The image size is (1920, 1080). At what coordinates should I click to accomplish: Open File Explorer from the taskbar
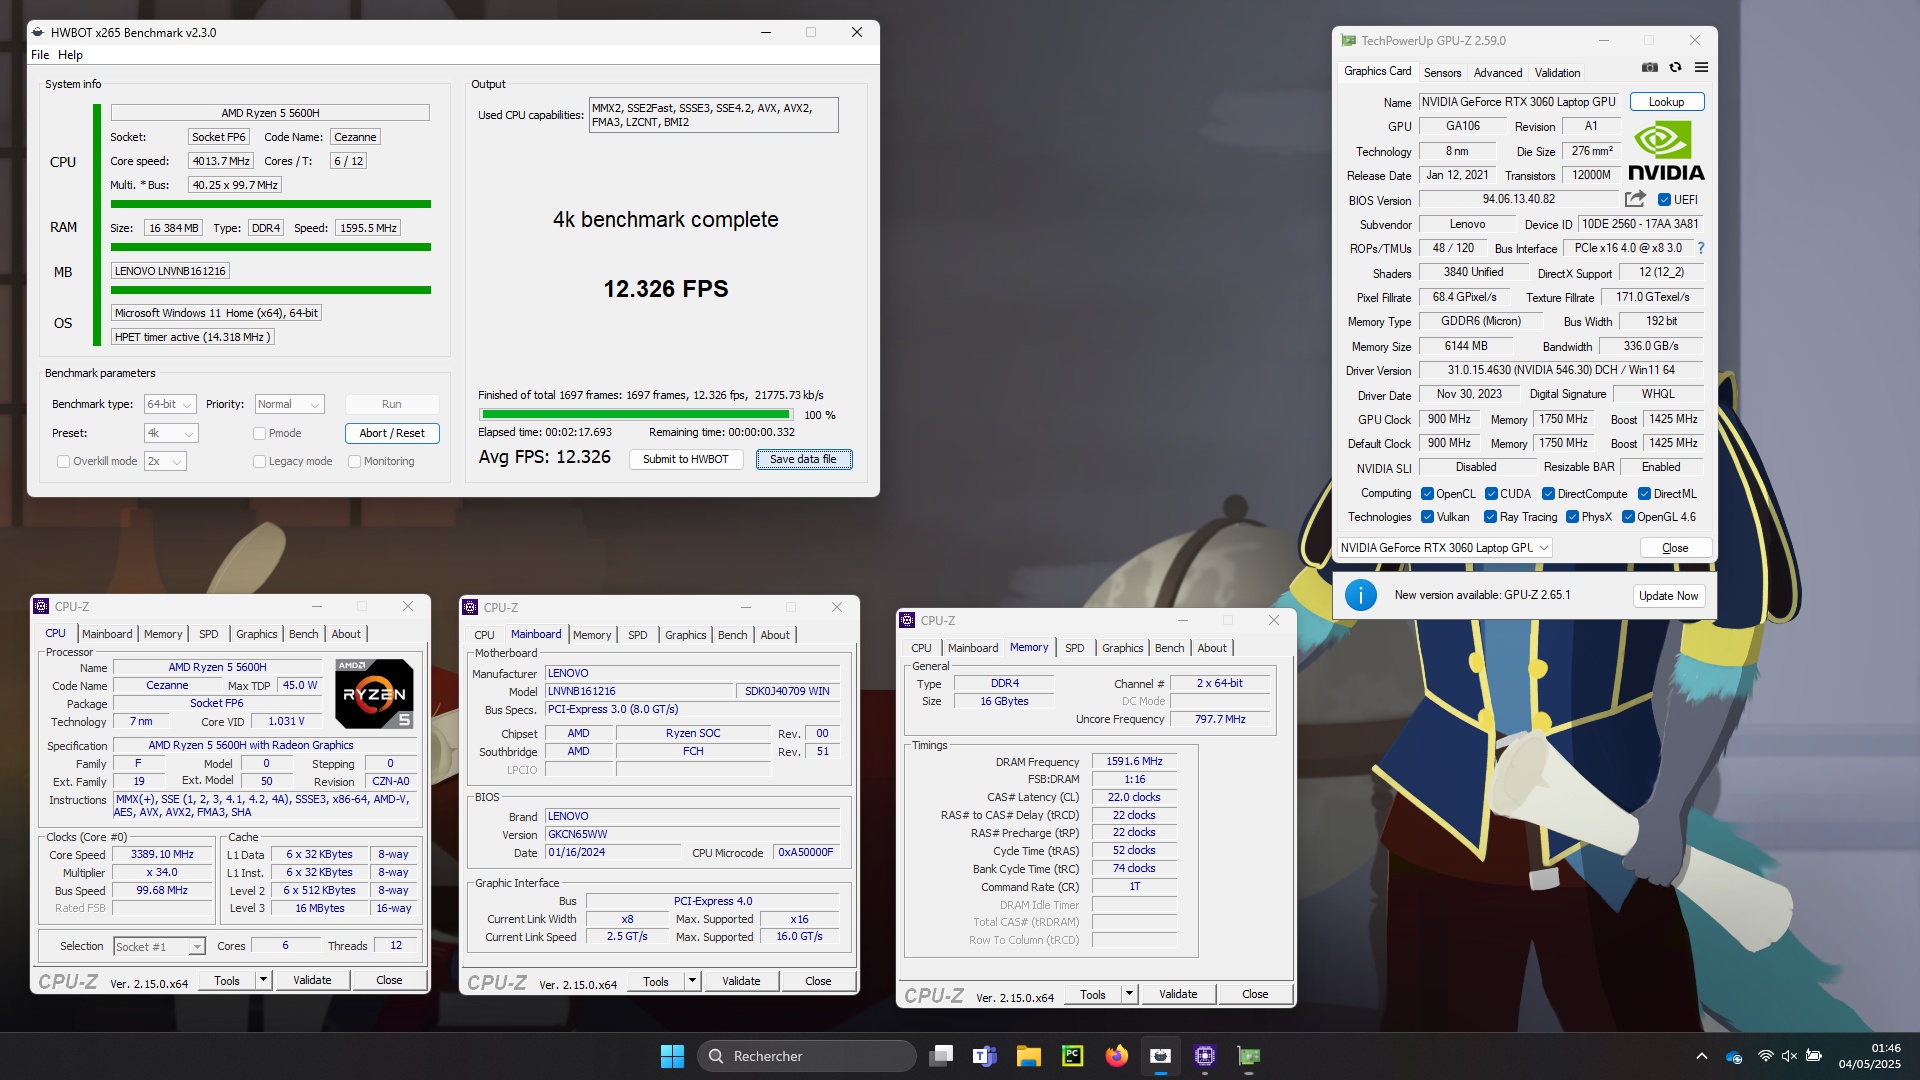1029,1056
